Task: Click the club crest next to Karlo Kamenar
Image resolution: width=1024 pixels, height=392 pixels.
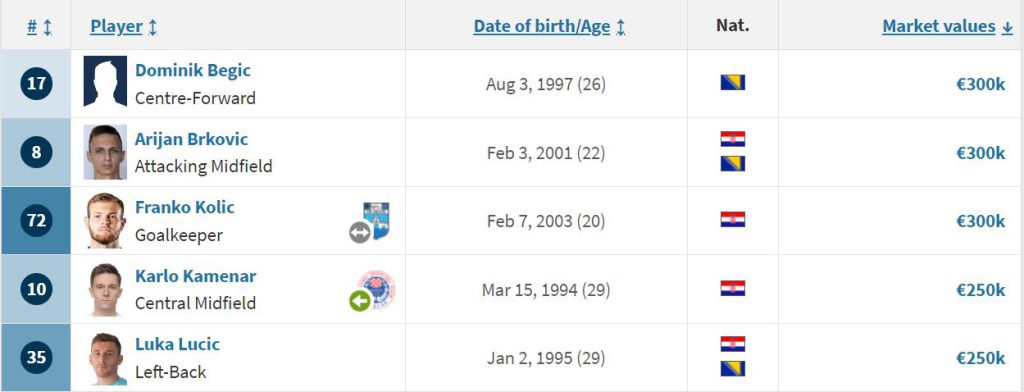Action: click(x=377, y=289)
